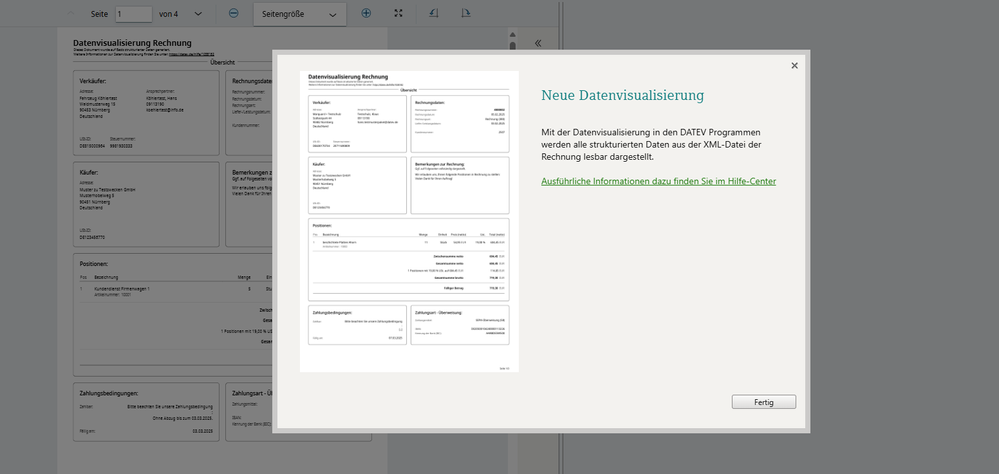
Task: Collapse the side panel with double chevron
Action: click(537, 44)
